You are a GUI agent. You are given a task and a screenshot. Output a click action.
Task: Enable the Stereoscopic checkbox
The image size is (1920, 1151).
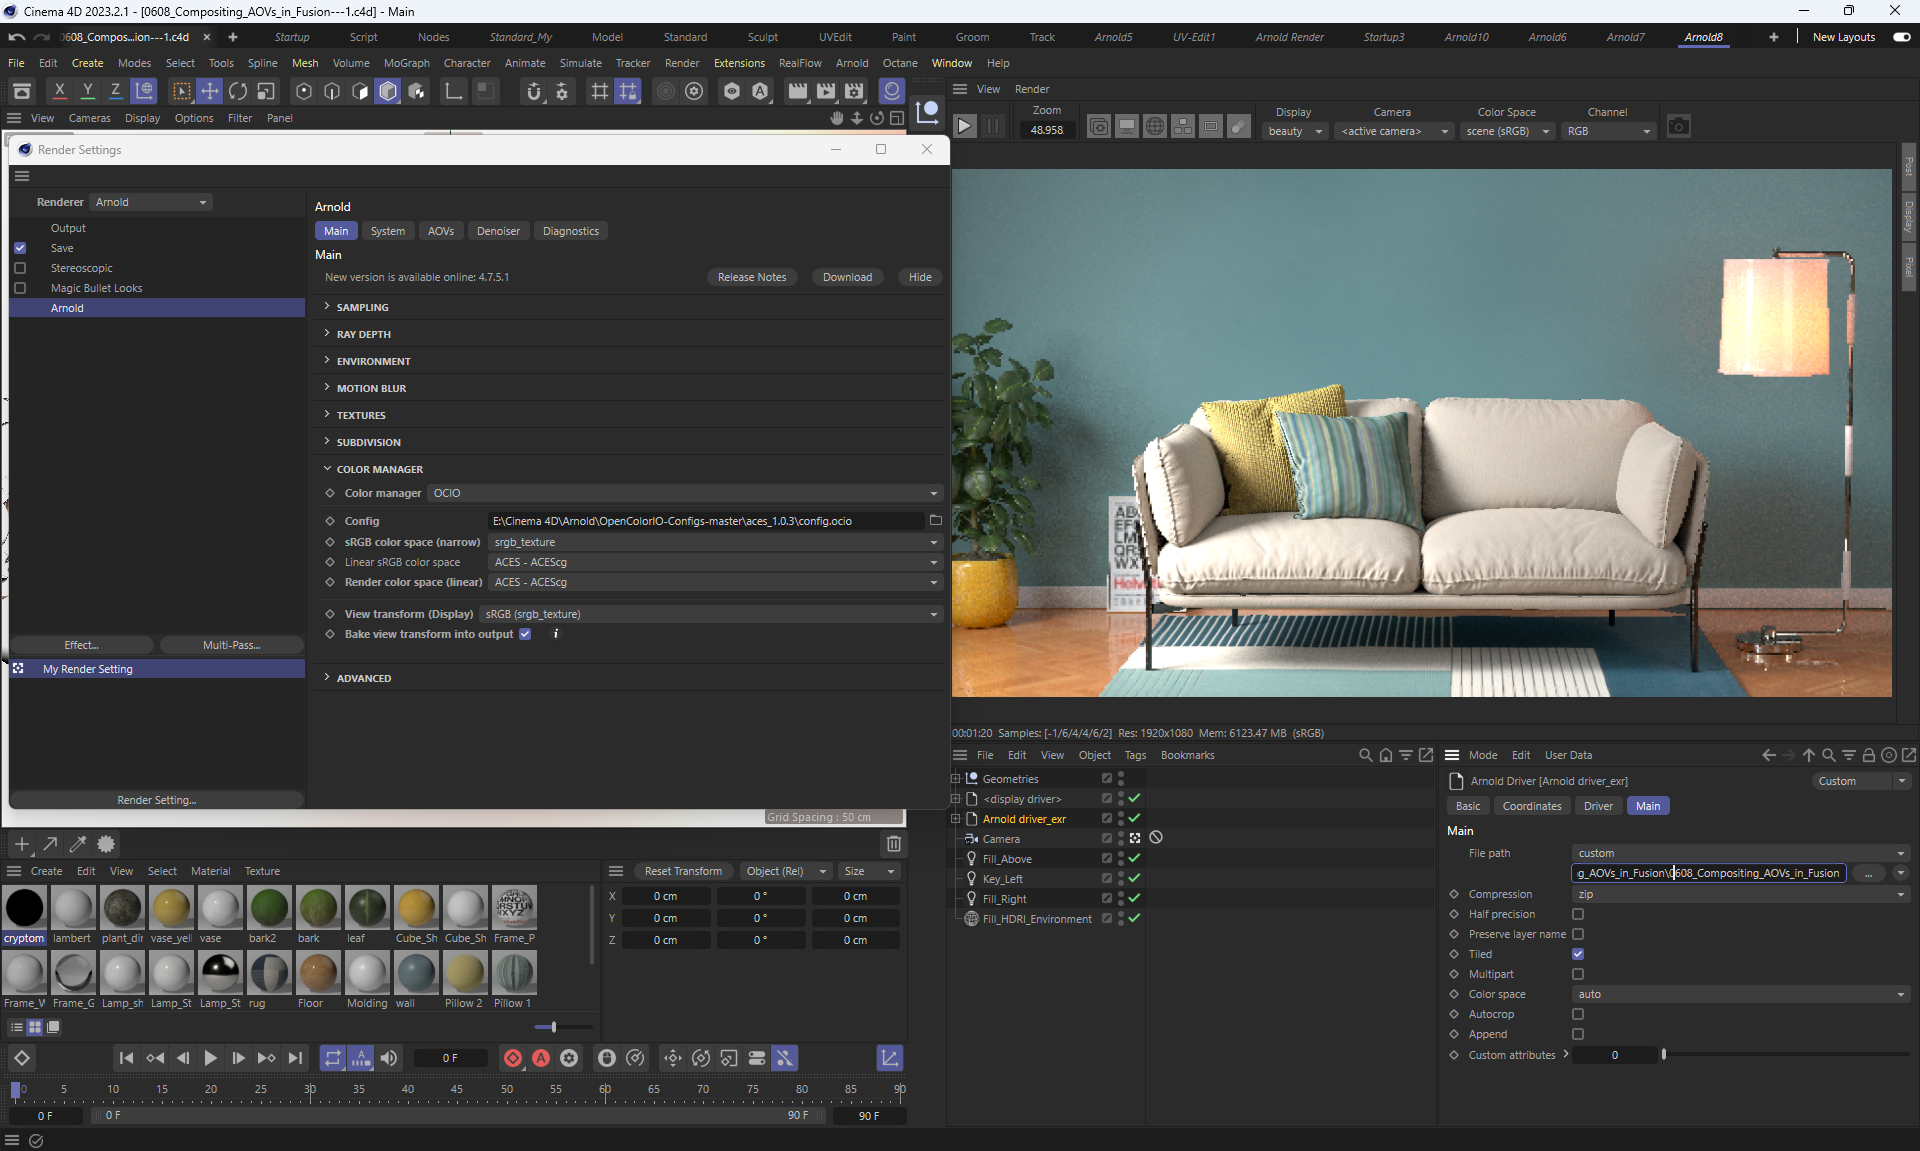[20, 268]
